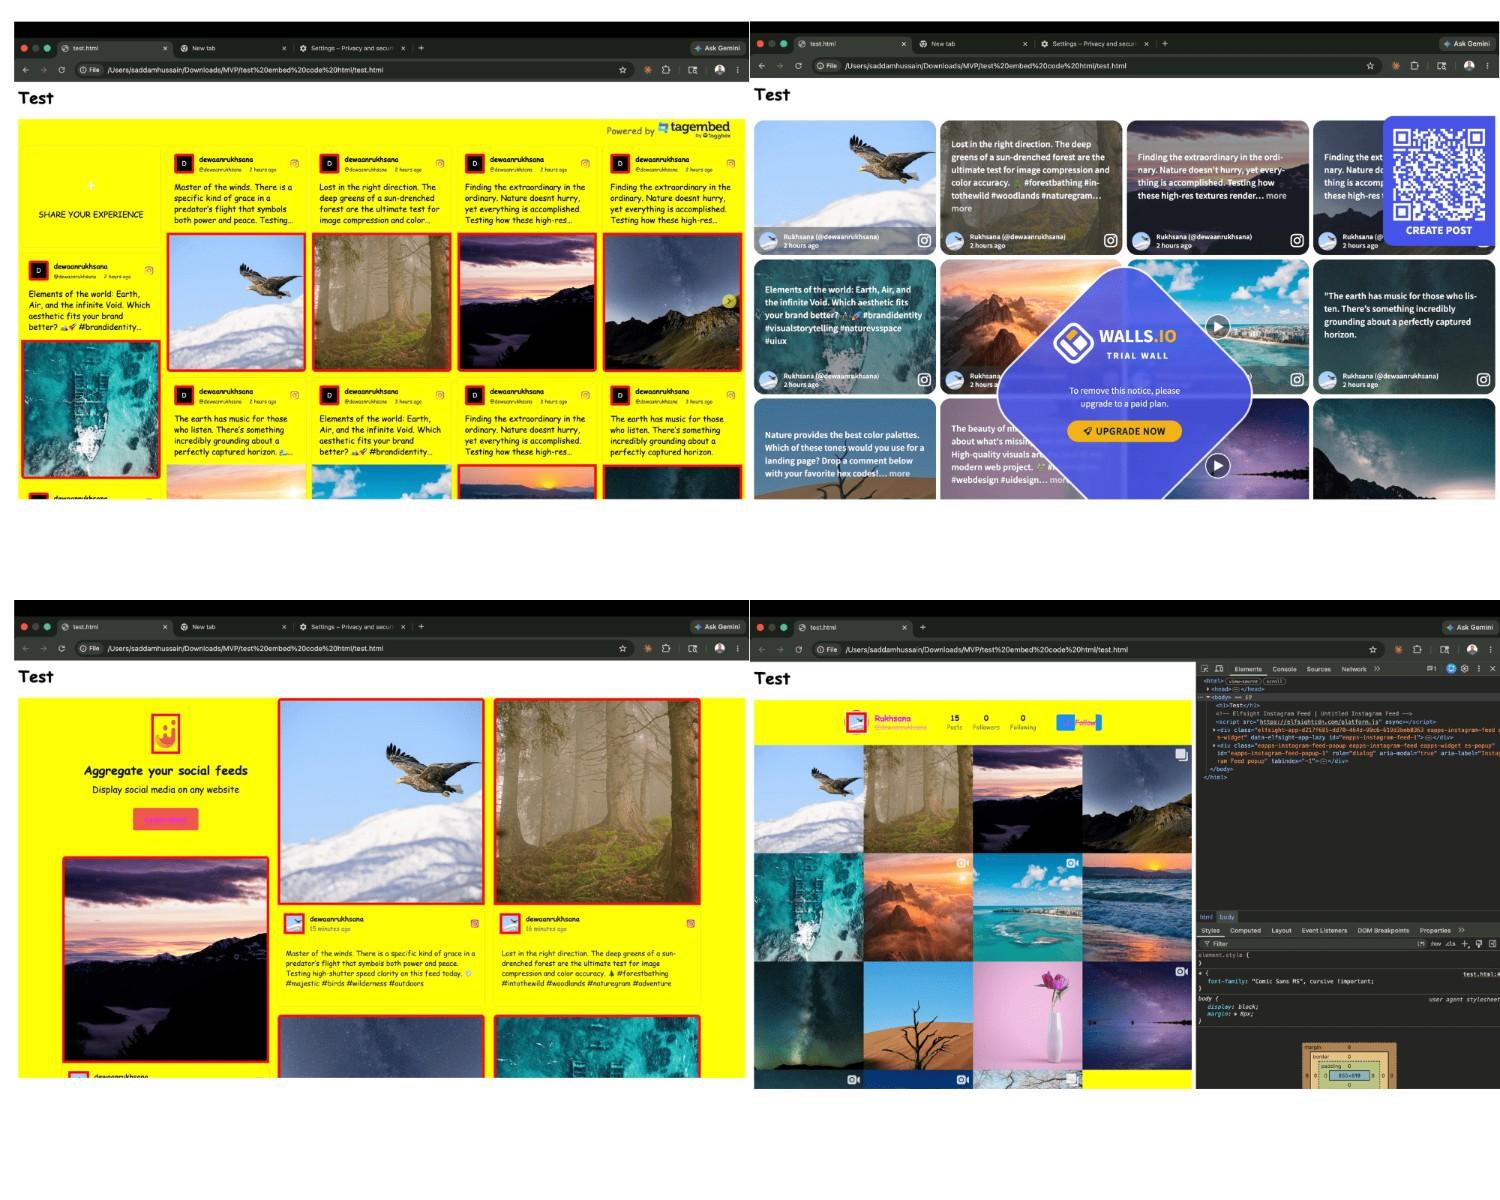Collapse the body node in the Elements tree

(1208, 697)
